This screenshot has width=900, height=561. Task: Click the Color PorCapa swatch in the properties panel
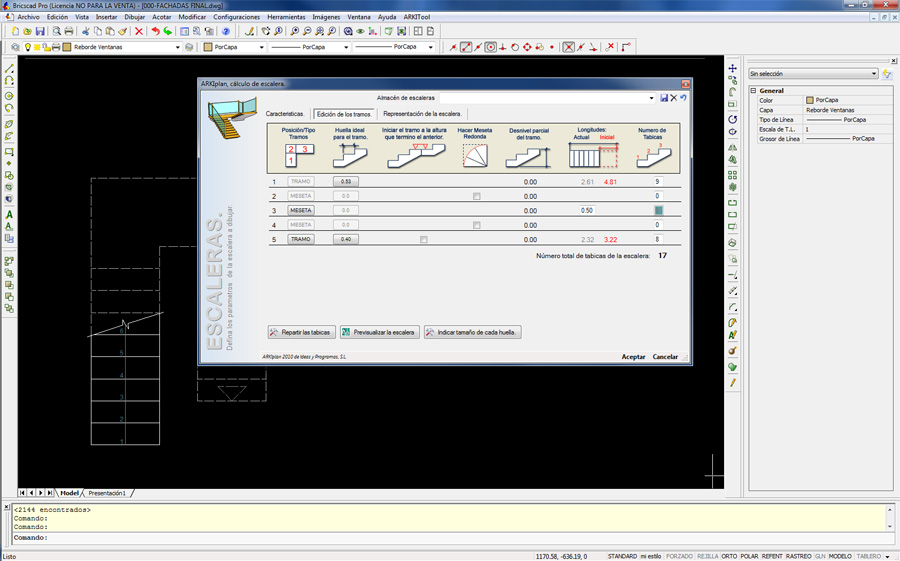(x=810, y=100)
